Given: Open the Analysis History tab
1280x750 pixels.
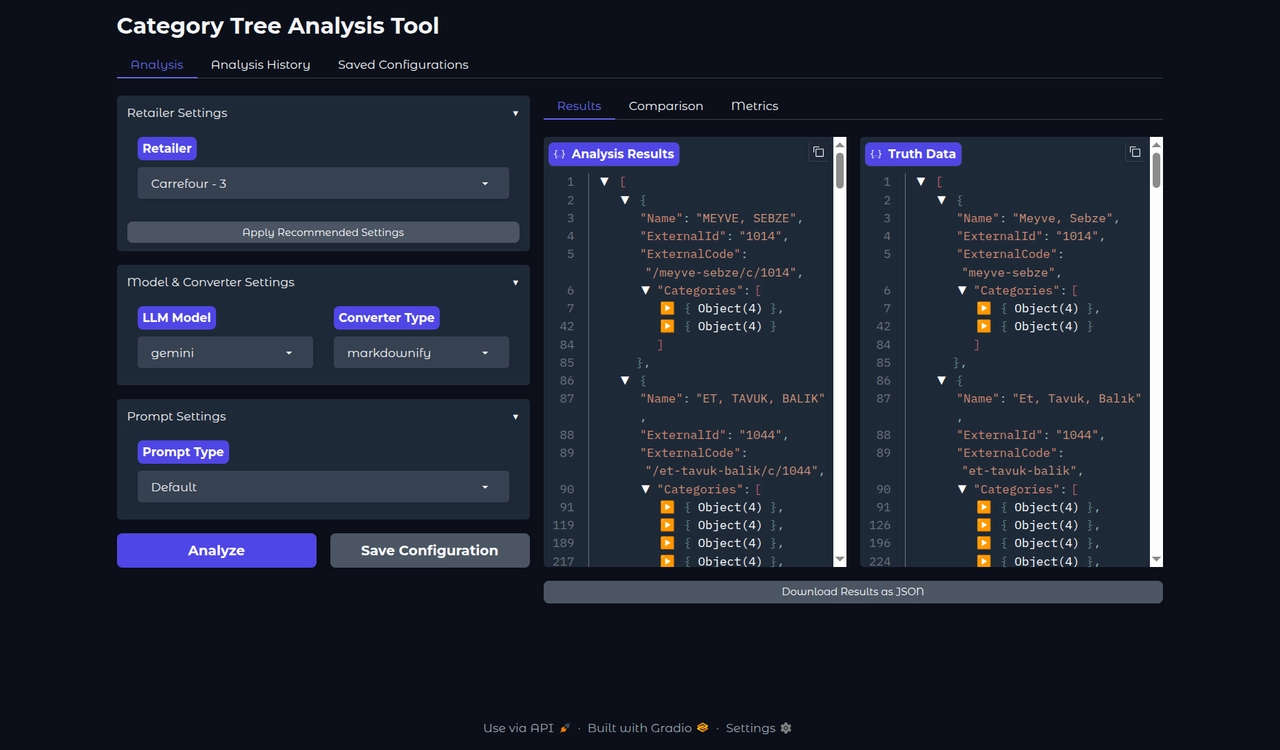Looking at the screenshot, I should point(260,64).
